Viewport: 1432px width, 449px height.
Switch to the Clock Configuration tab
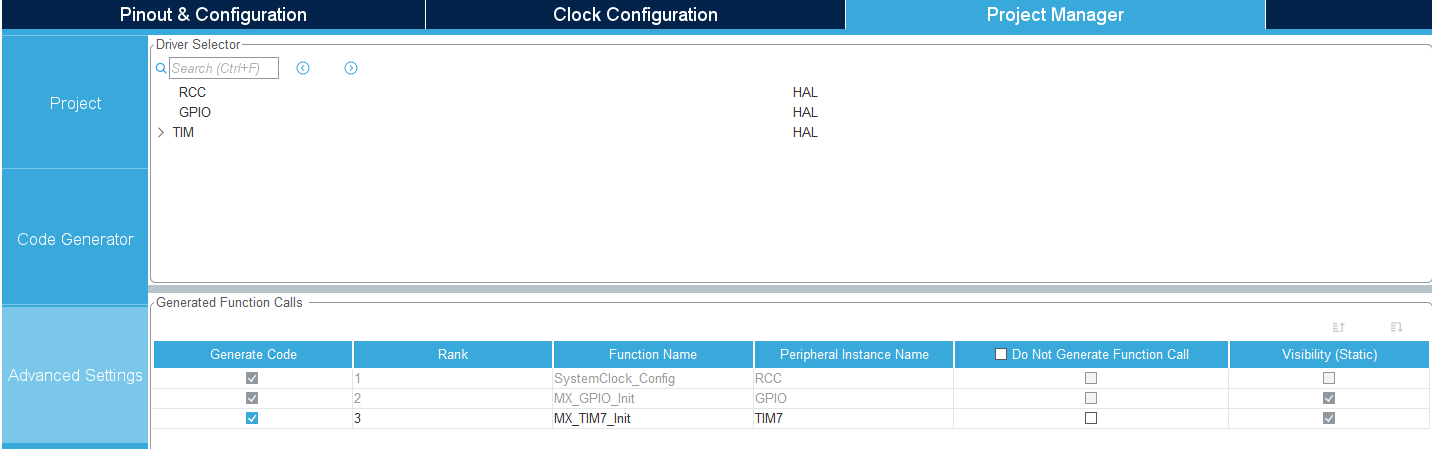coord(635,15)
